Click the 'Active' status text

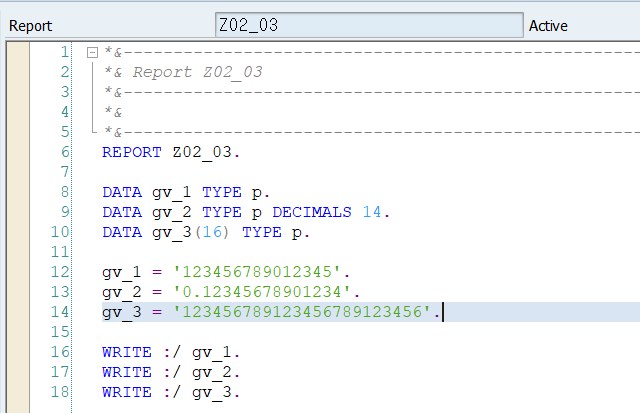548,26
